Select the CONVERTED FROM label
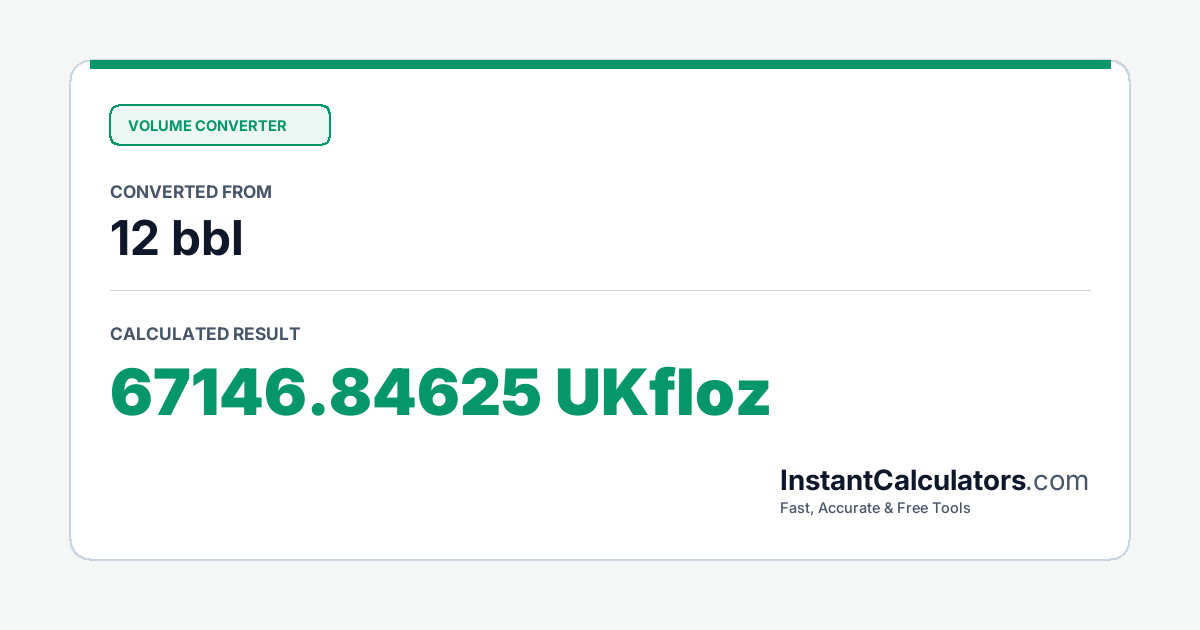1200x630 pixels. point(191,192)
